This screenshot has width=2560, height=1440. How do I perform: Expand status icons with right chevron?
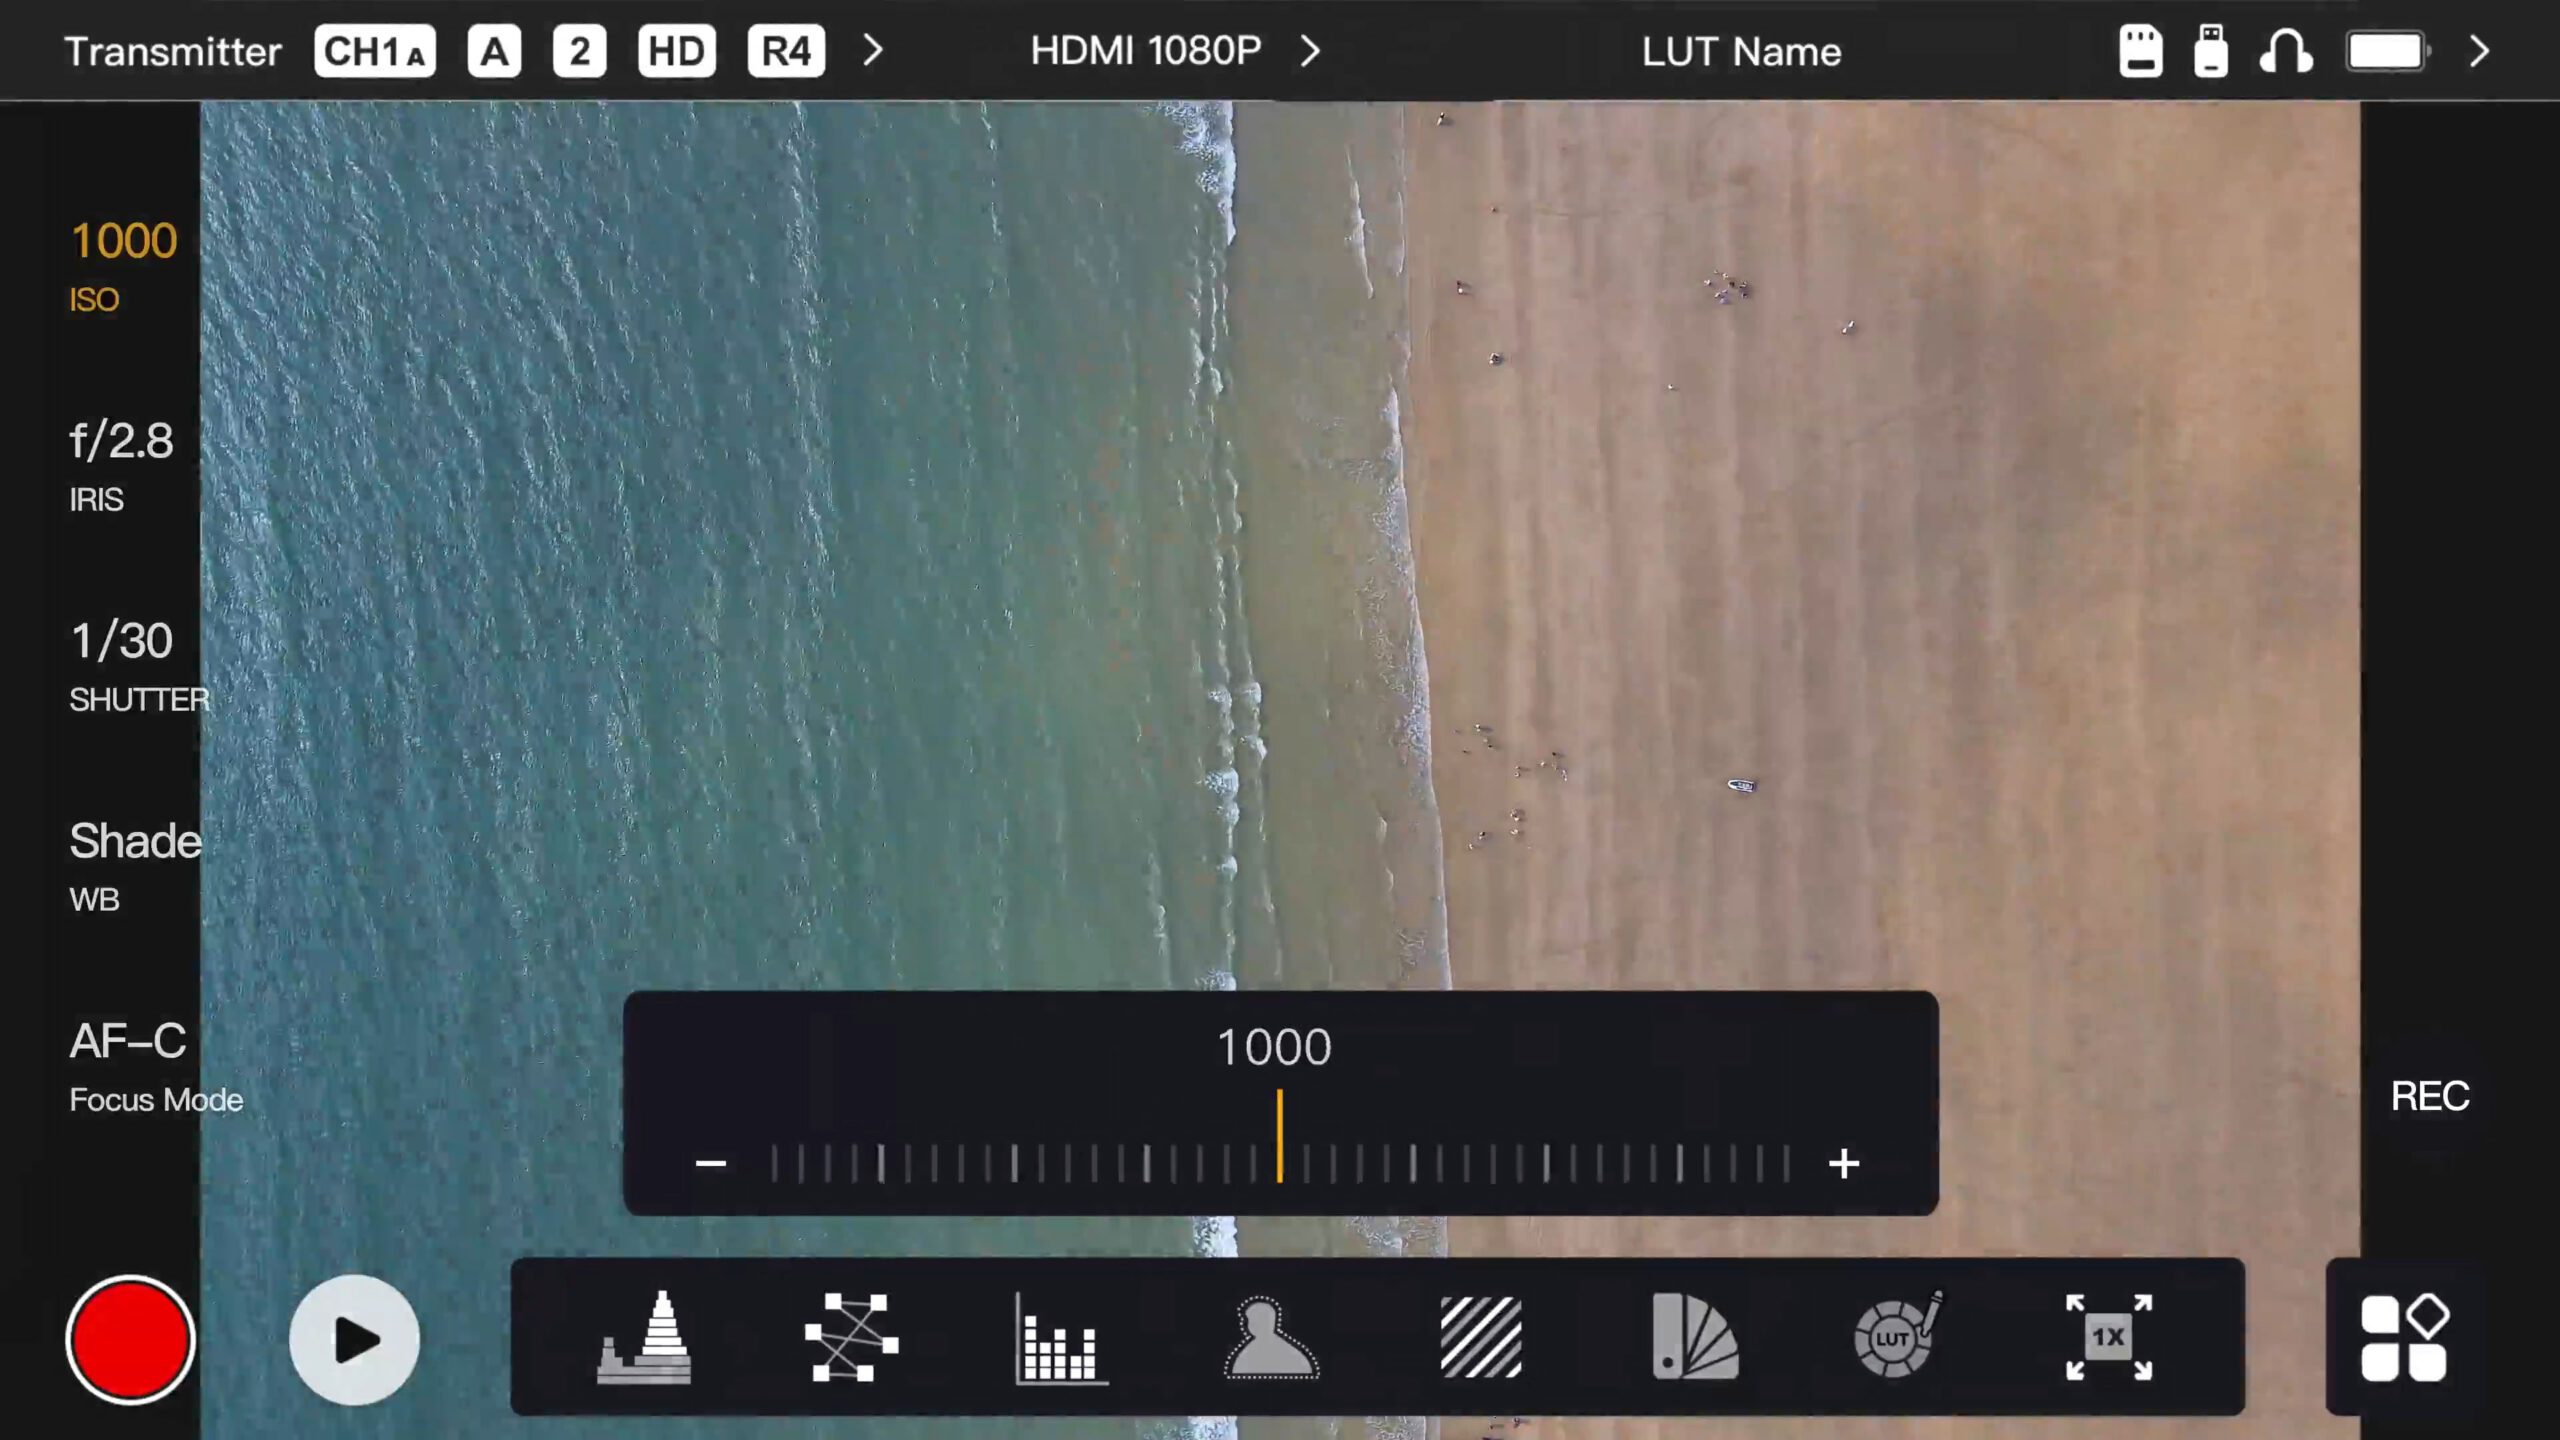coord(2478,51)
